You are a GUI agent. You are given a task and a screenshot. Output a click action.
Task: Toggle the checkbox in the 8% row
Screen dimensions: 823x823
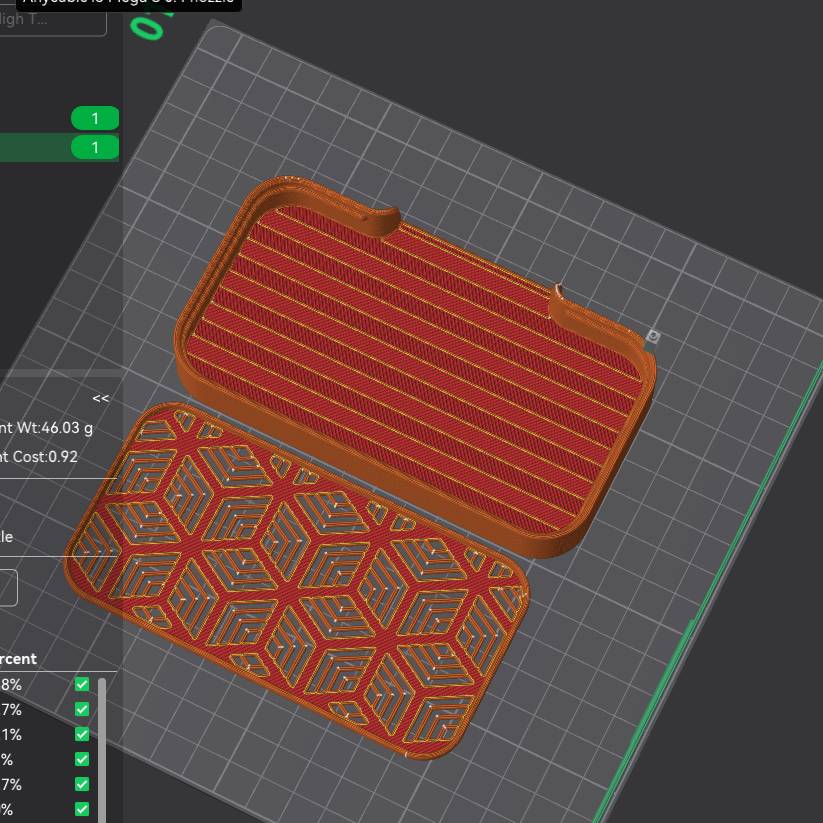(82, 684)
